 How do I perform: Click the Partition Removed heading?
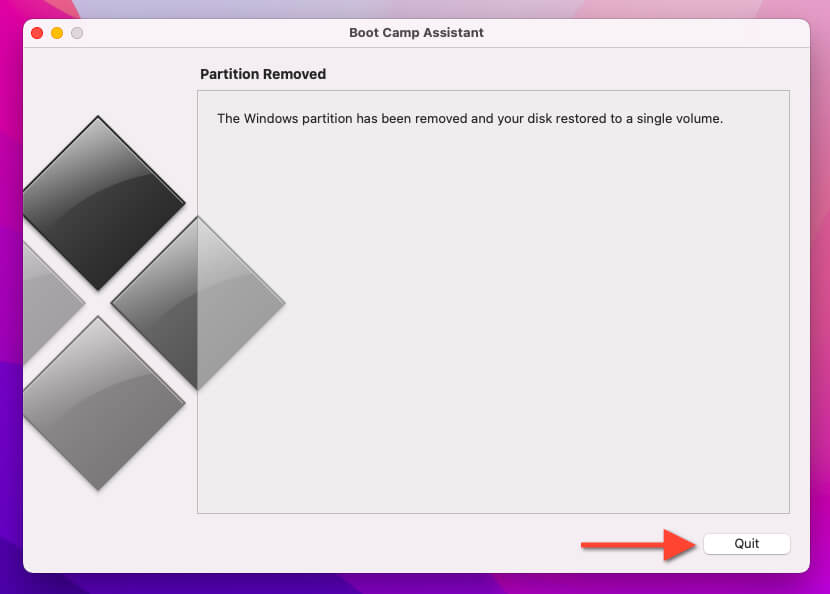tap(263, 74)
